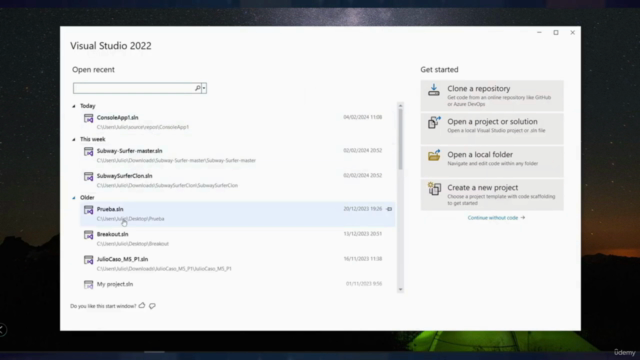640x360 pixels.
Task: Click the 16/11/2023 11:38 date entry
Action: coord(362,259)
